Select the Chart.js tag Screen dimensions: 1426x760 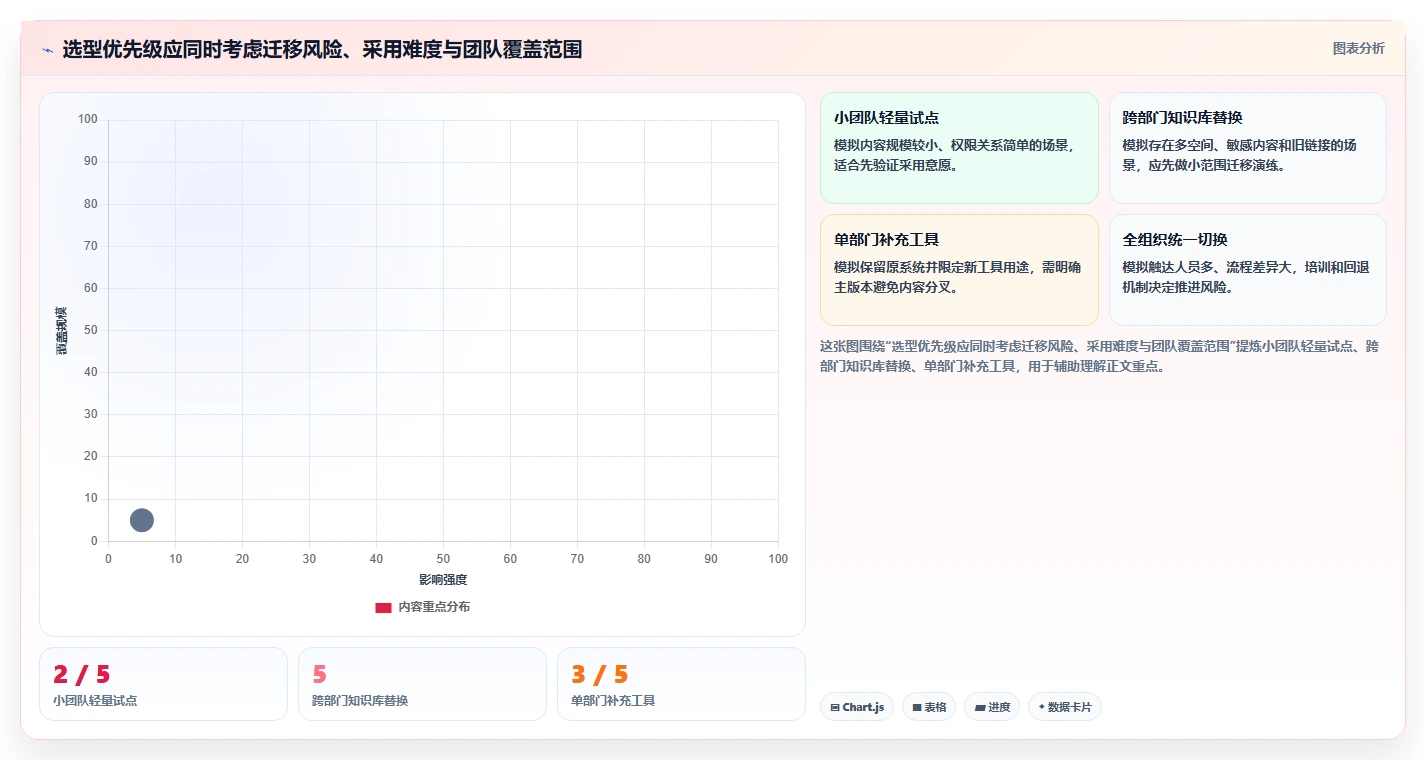[x=857, y=707]
